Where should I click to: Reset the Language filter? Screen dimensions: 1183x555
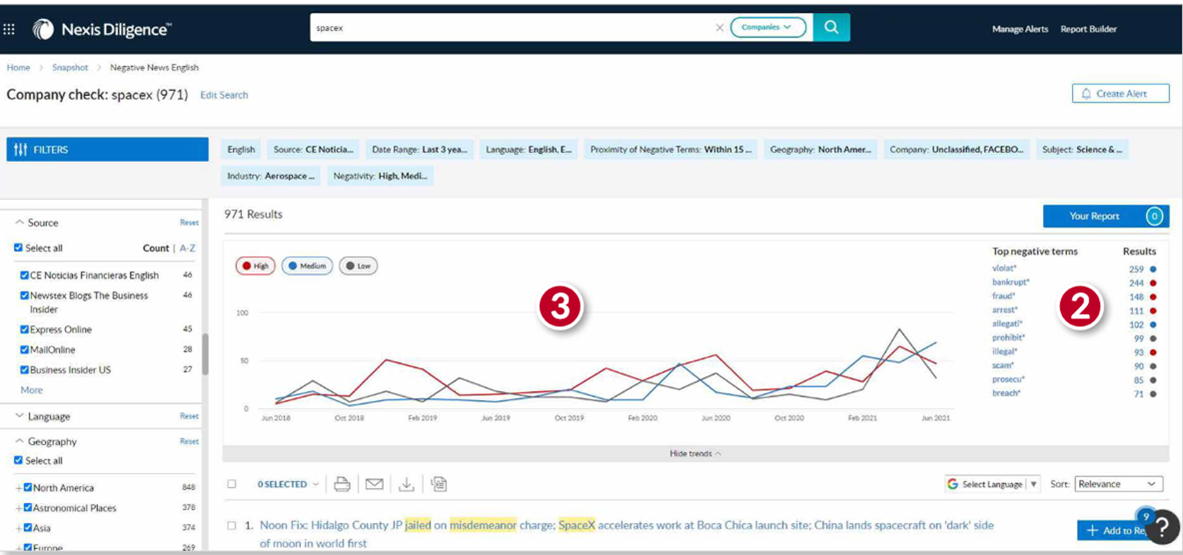[x=189, y=416]
